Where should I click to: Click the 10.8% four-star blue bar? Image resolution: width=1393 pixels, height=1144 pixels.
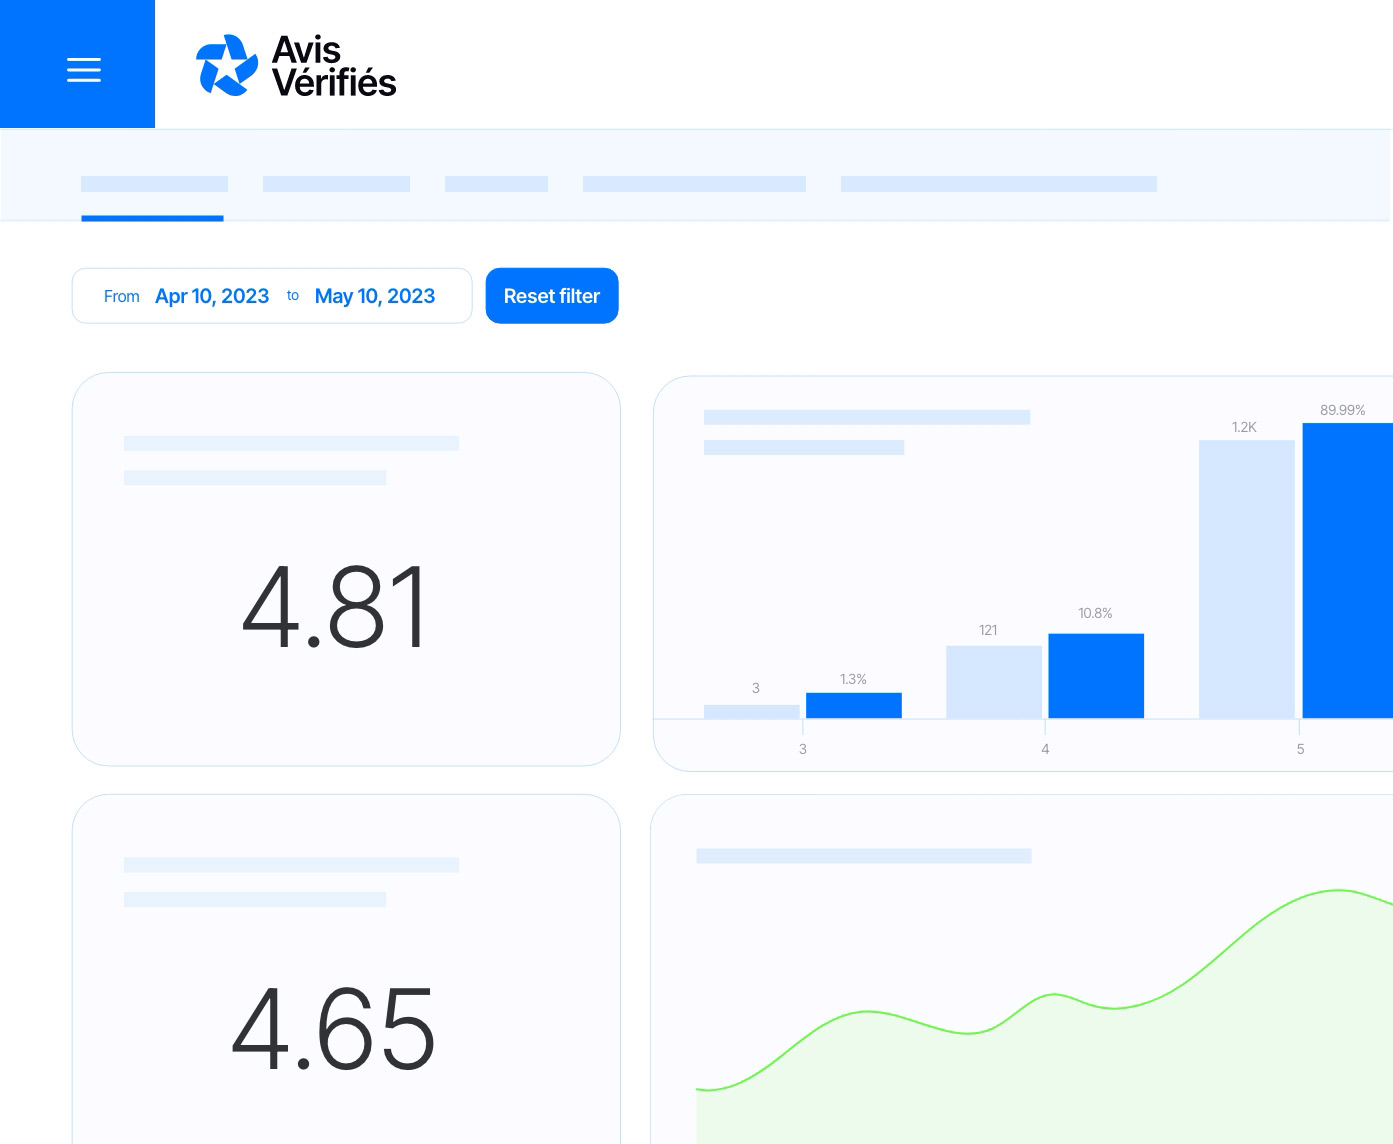(1095, 675)
